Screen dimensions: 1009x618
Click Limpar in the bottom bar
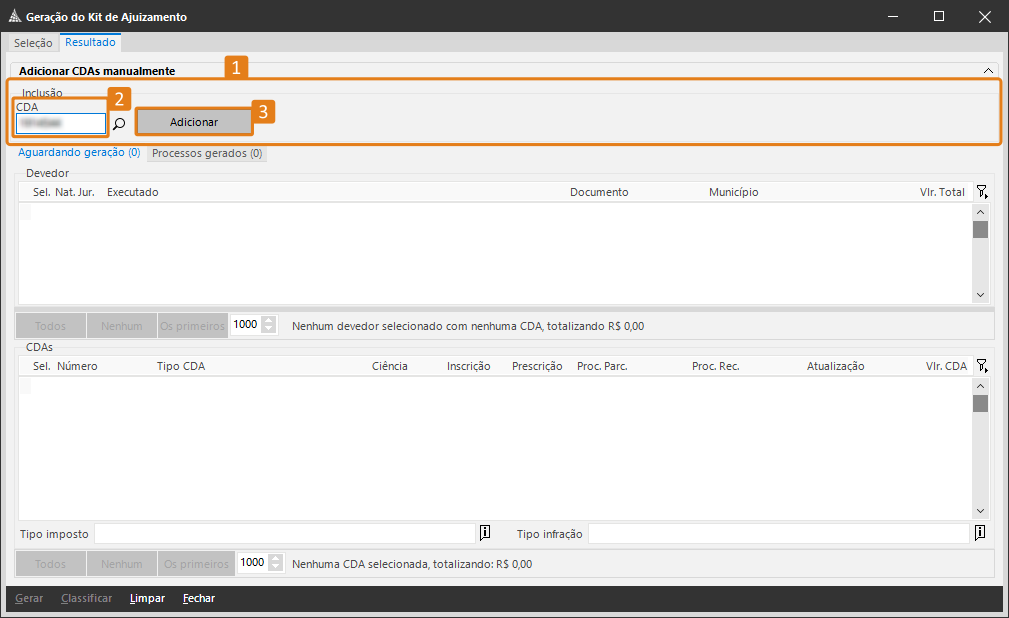[x=147, y=599]
